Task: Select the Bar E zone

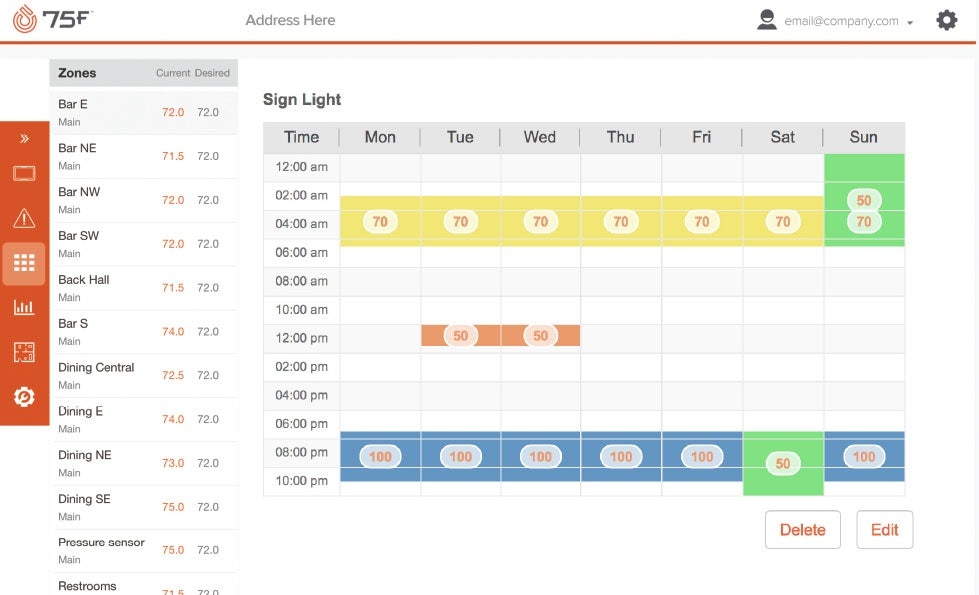Action: pyautogui.click(x=143, y=112)
